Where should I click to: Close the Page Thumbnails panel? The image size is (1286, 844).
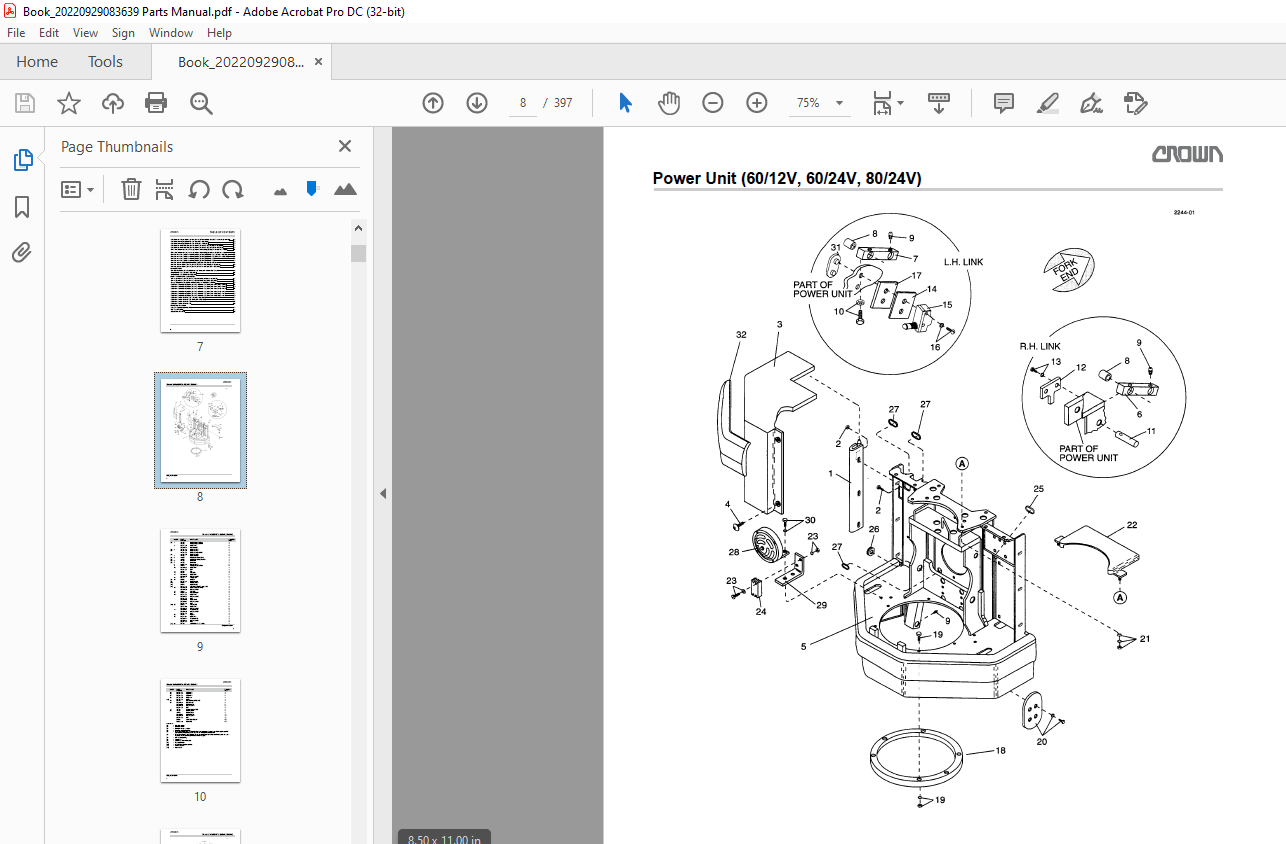[345, 146]
